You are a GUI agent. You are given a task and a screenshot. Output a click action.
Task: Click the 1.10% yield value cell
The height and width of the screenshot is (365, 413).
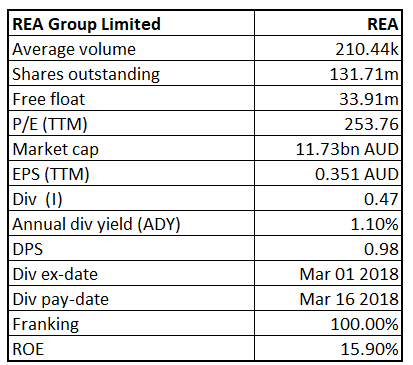328,223
